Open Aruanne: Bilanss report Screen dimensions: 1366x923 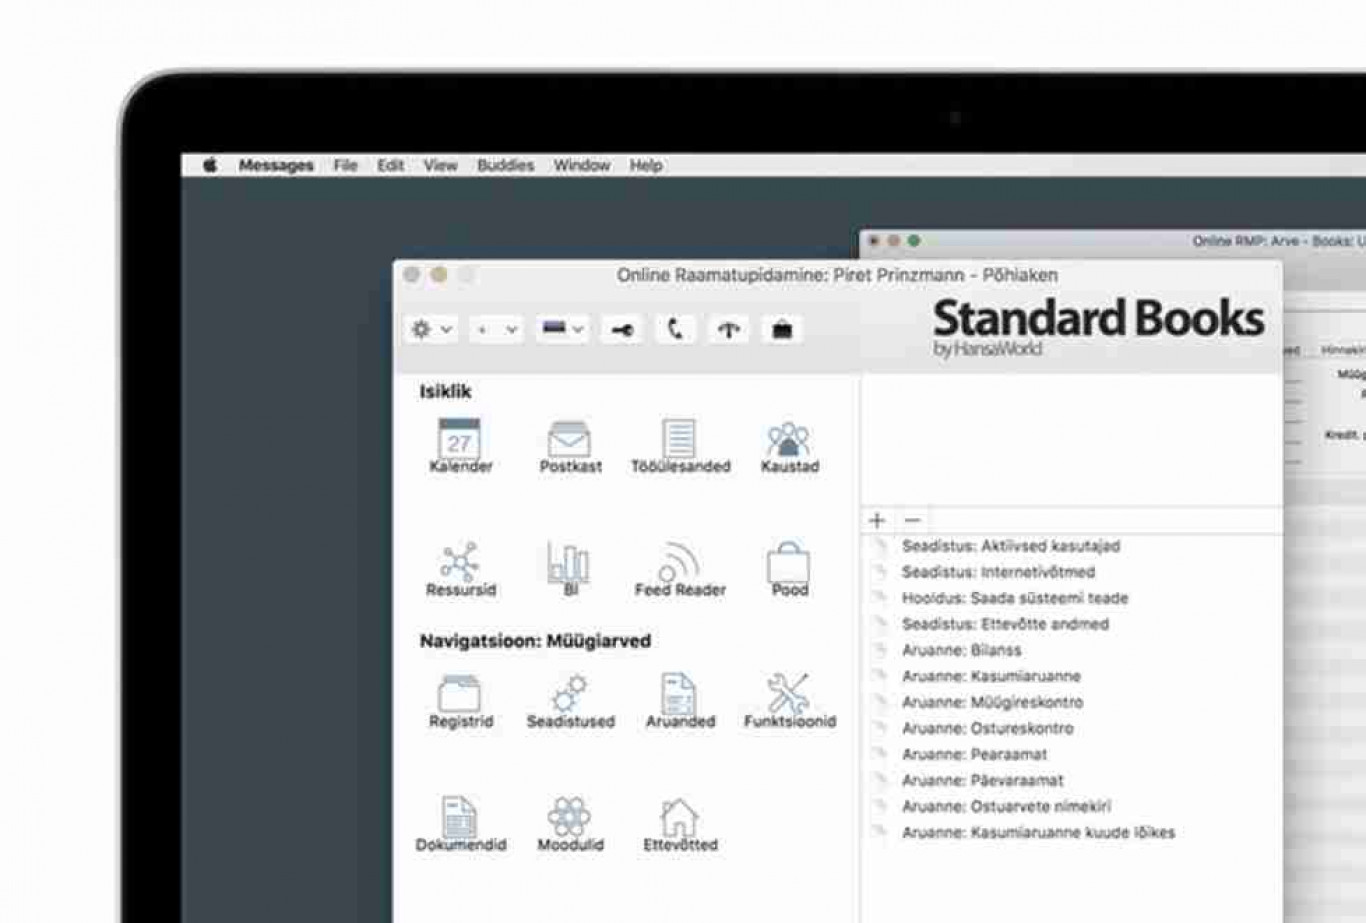coord(961,650)
